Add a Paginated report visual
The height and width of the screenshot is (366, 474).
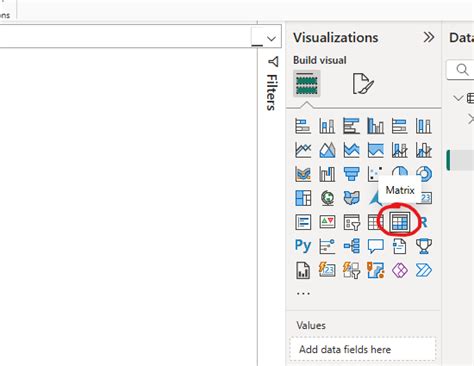(303, 270)
